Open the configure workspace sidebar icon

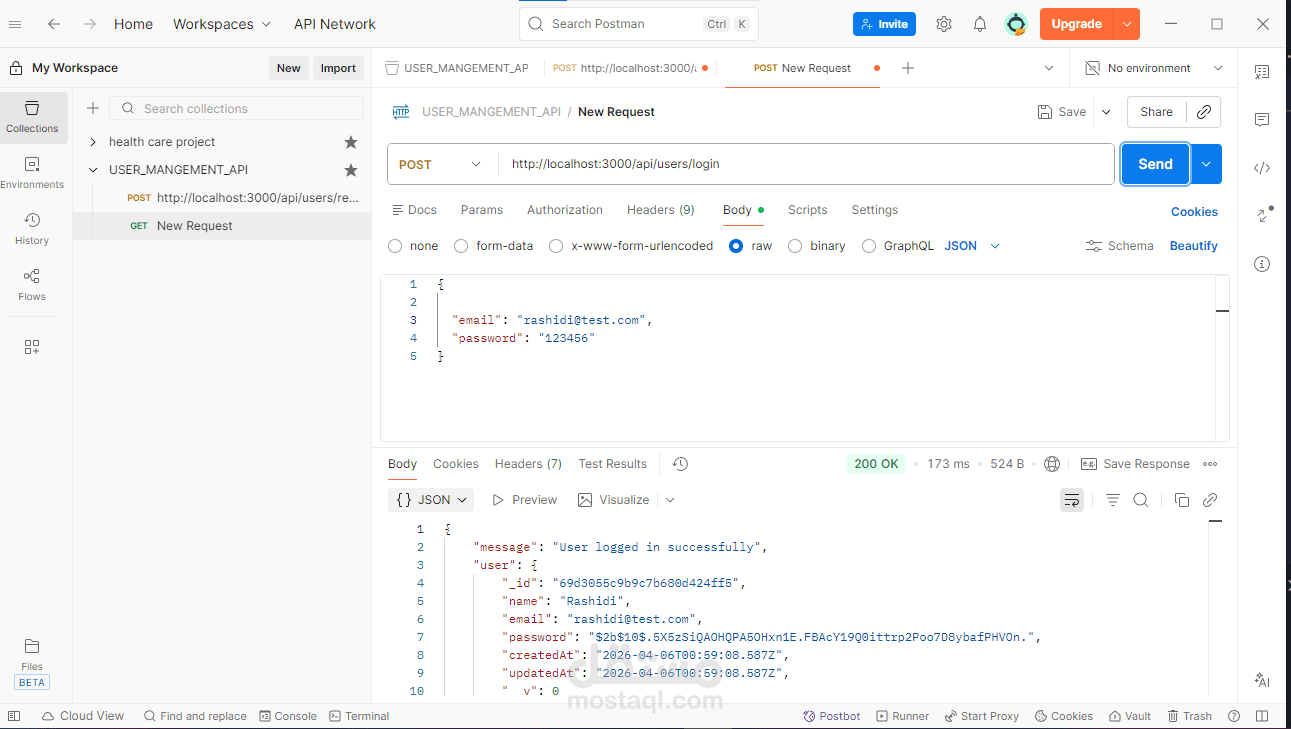coord(32,347)
